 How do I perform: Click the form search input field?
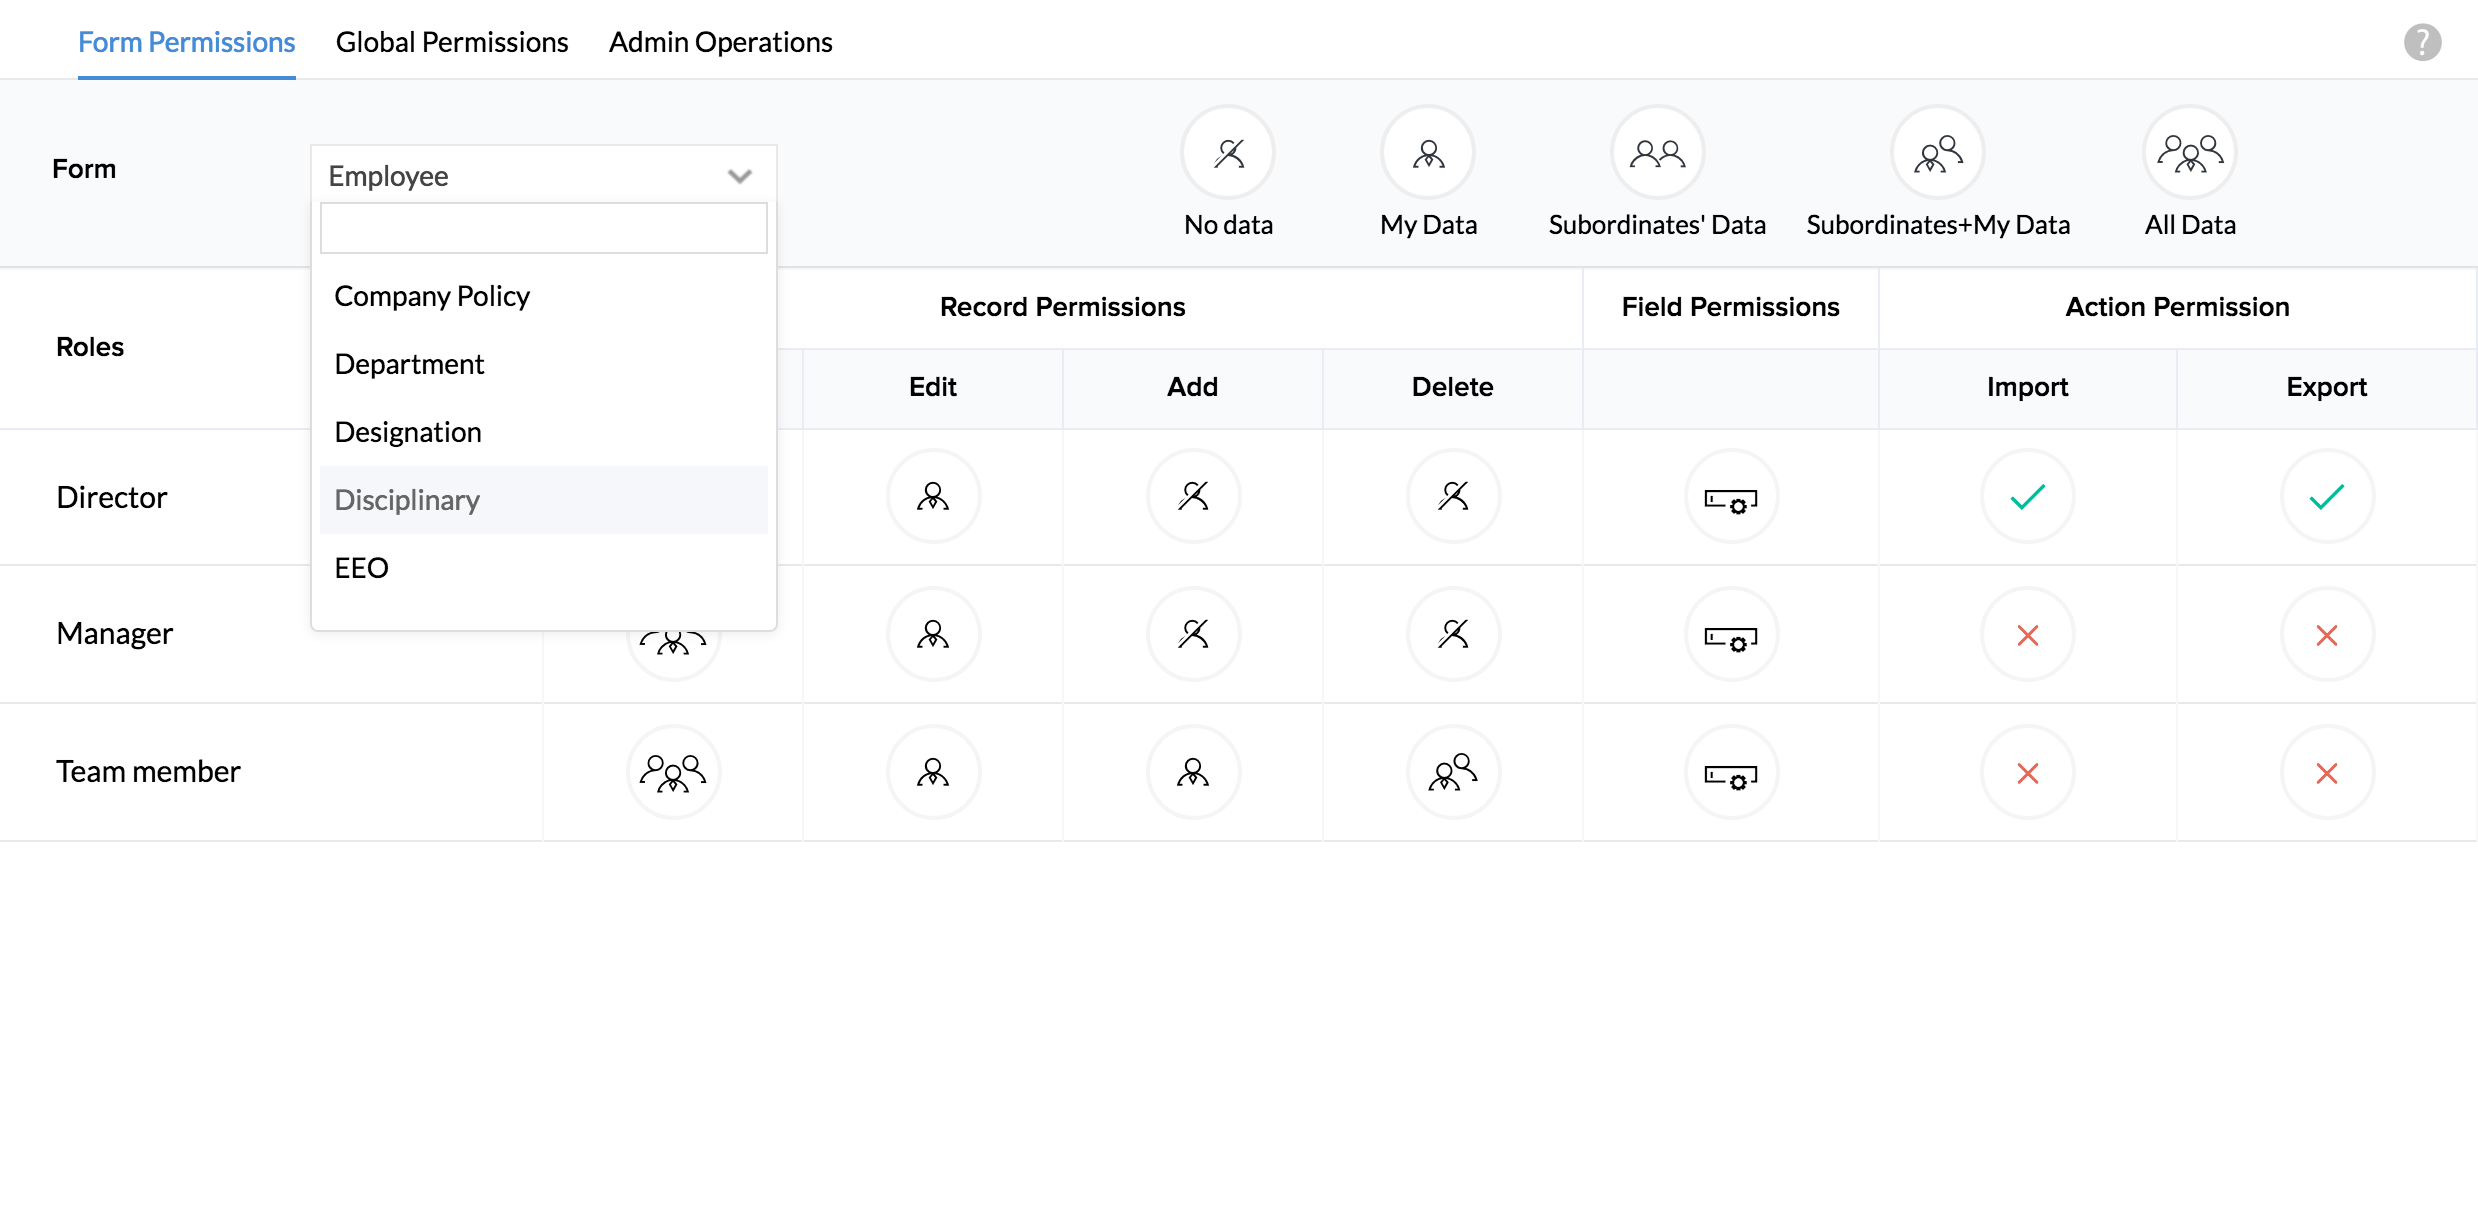(x=543, y=228)
